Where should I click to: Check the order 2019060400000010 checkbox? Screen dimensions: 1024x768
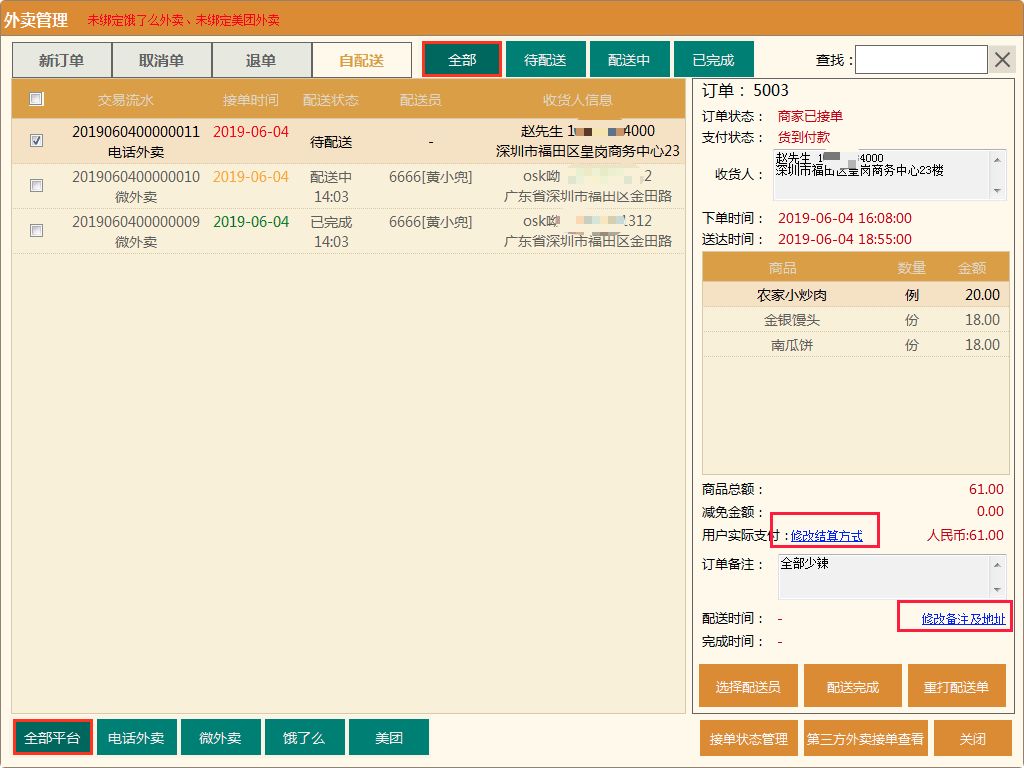tap(37, 185)
